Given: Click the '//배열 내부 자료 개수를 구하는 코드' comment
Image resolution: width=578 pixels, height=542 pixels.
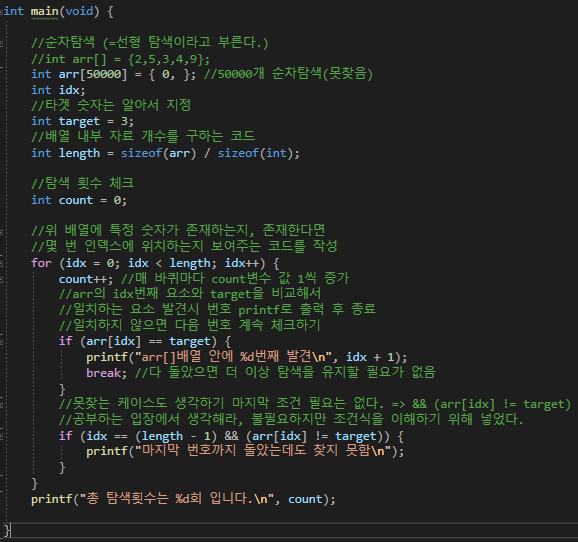Looking at the screenshot, I should (143, 136).
